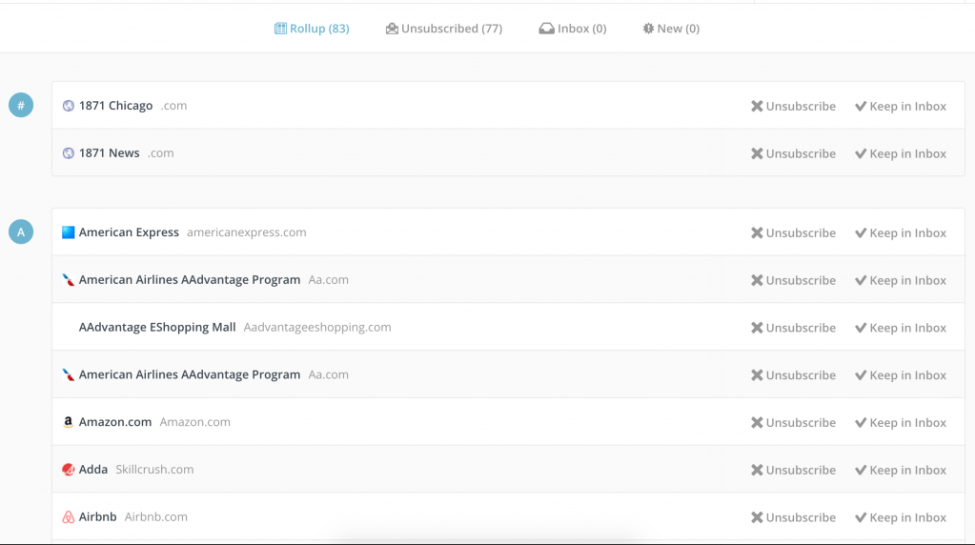Keep Amazon.com in Inbox
Viewport: 975px width, 545px height.
click(x=900, y=422)
